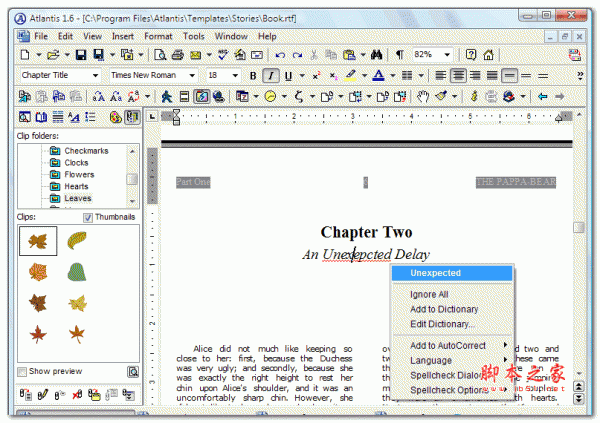Uncheck the Thumbnails checkbox
Image resolution: width=600 pixels, height=423 pixels.
pos(88,217)
